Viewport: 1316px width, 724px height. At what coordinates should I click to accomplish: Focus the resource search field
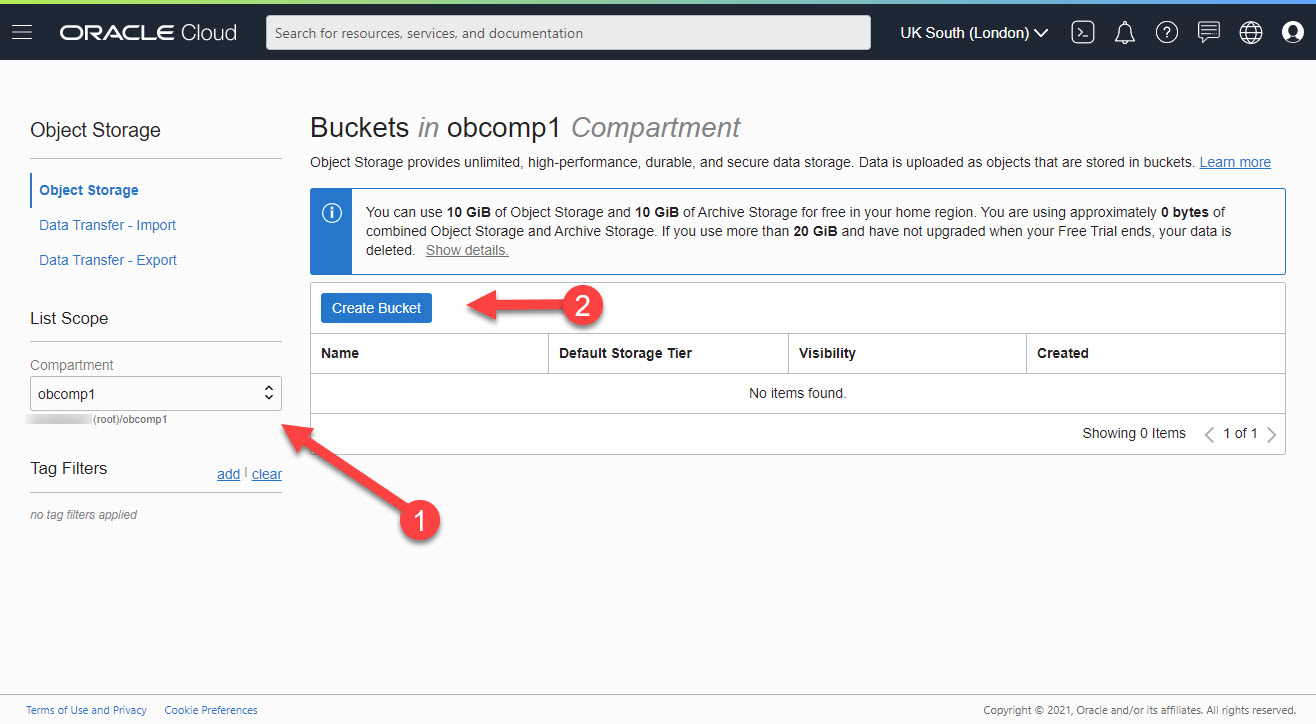[568, 33]
